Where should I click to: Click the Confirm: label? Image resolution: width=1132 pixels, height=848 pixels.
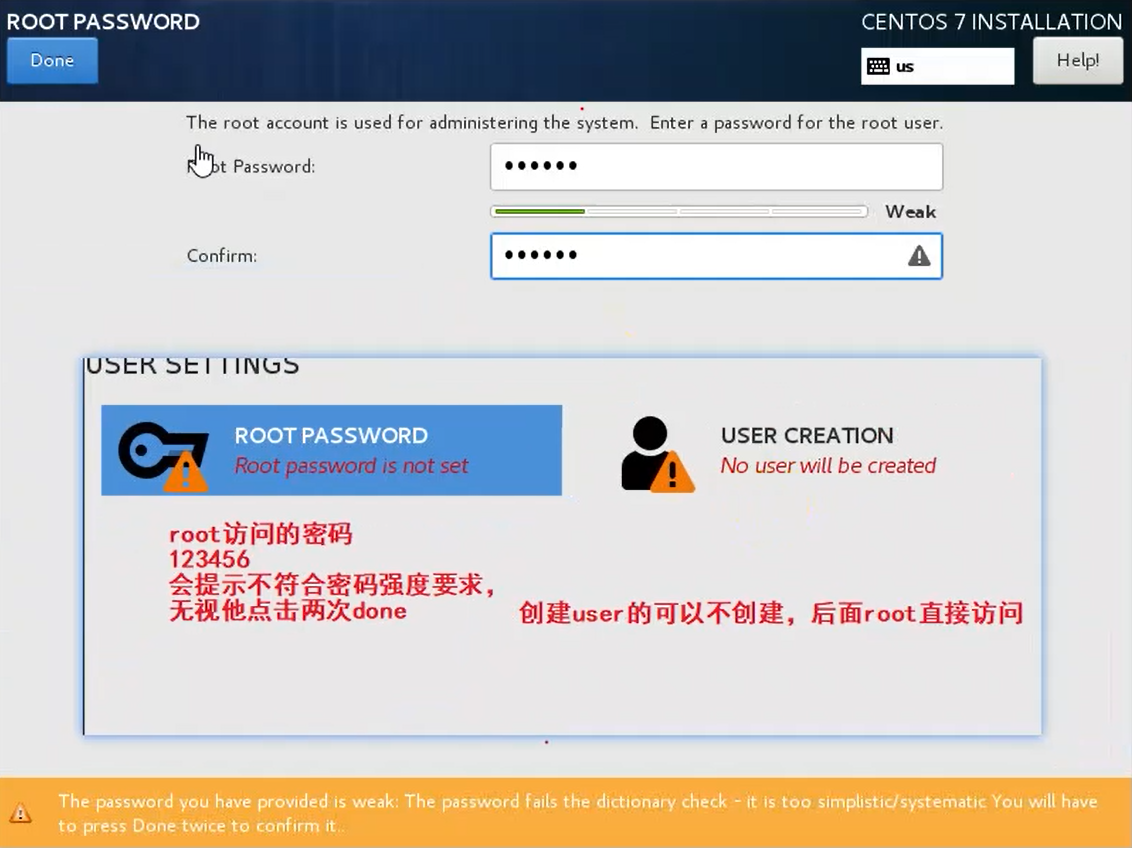[222, 255]
